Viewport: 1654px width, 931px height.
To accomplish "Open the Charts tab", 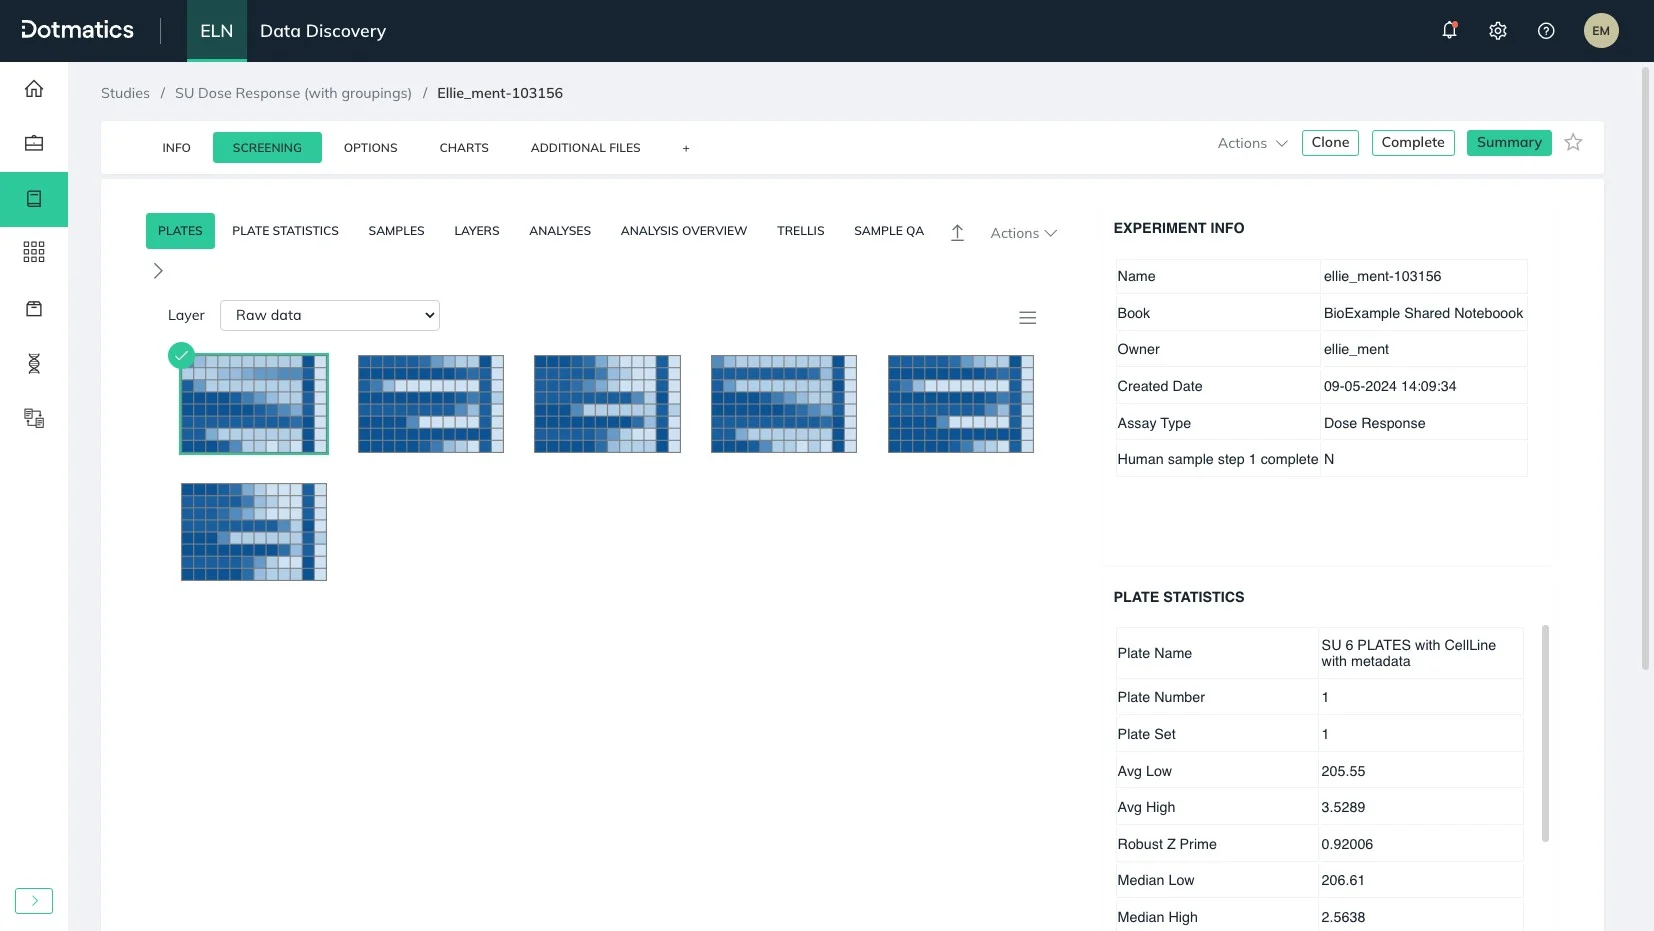I will [x=463, y=147].
